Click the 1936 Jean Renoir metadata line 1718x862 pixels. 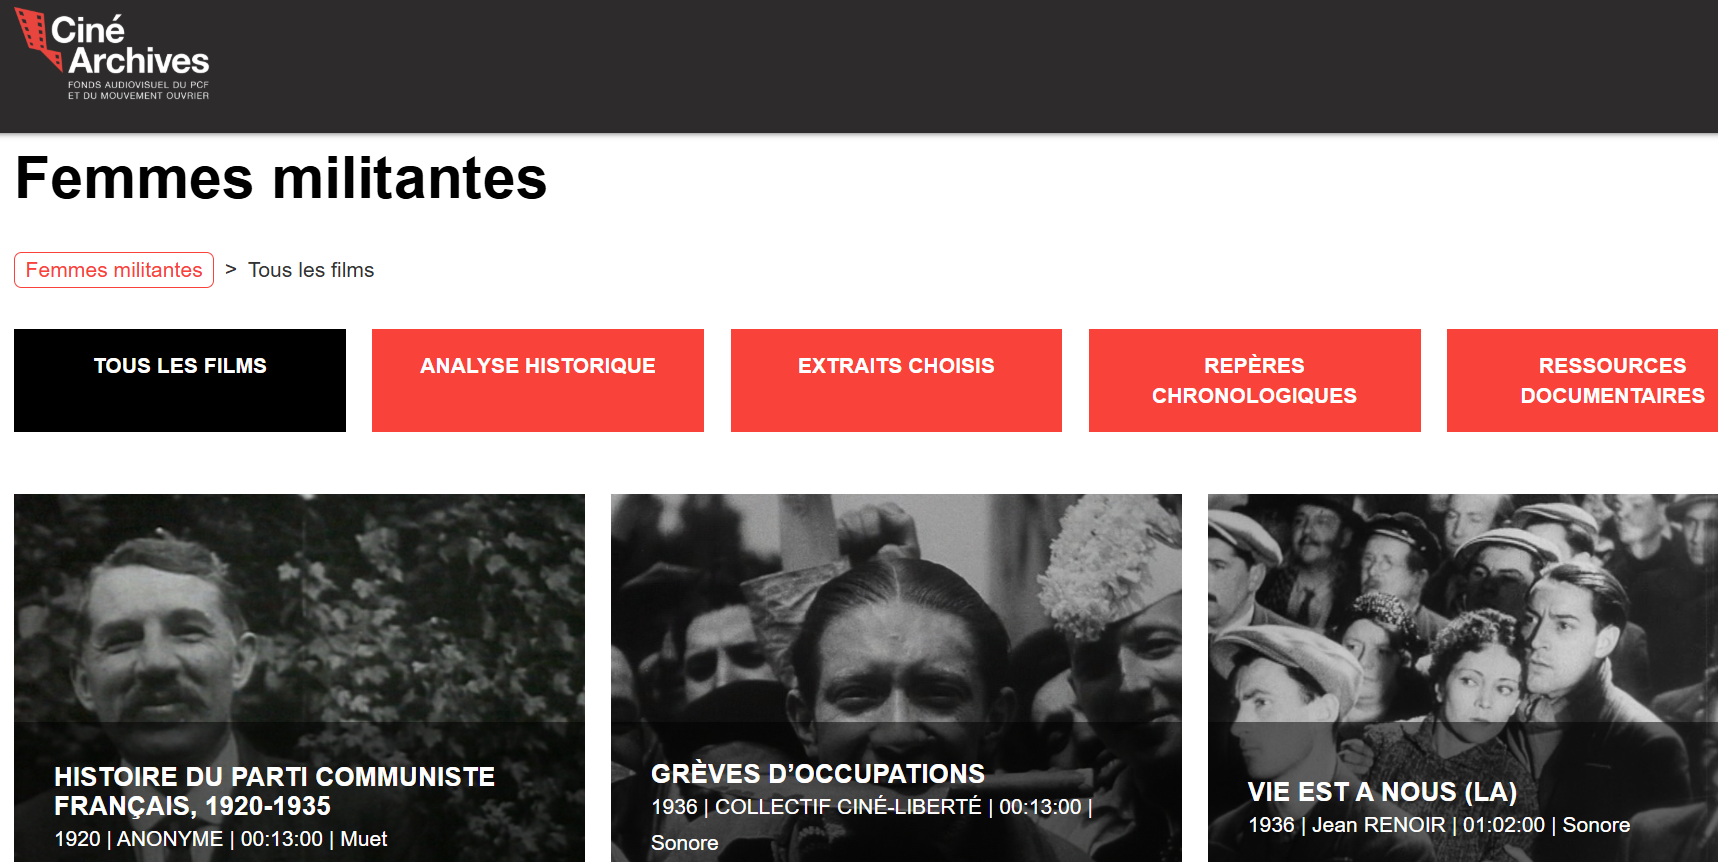tap(1439, 825)
